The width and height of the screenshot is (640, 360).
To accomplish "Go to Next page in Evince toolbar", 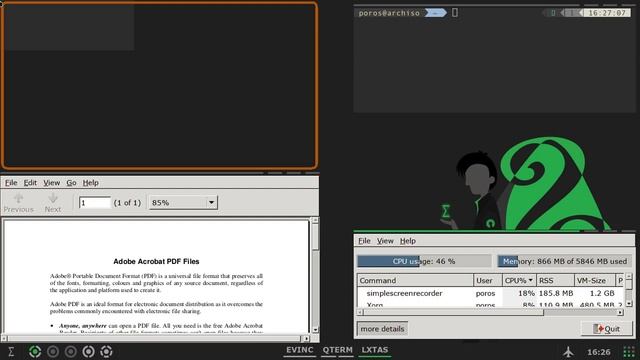I will pos(53,203).
